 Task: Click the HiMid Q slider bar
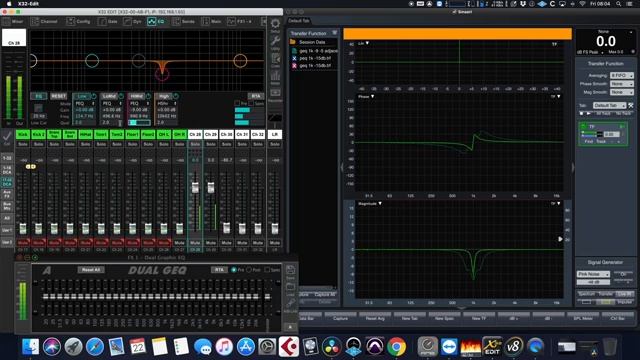[139, 122]
